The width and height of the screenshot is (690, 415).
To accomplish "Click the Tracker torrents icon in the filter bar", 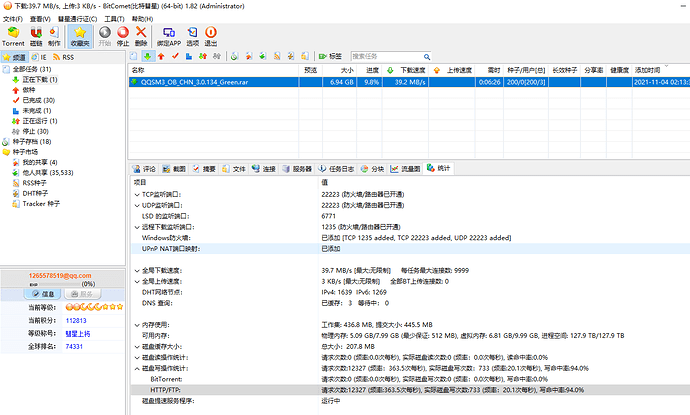I will coord(305,56).
